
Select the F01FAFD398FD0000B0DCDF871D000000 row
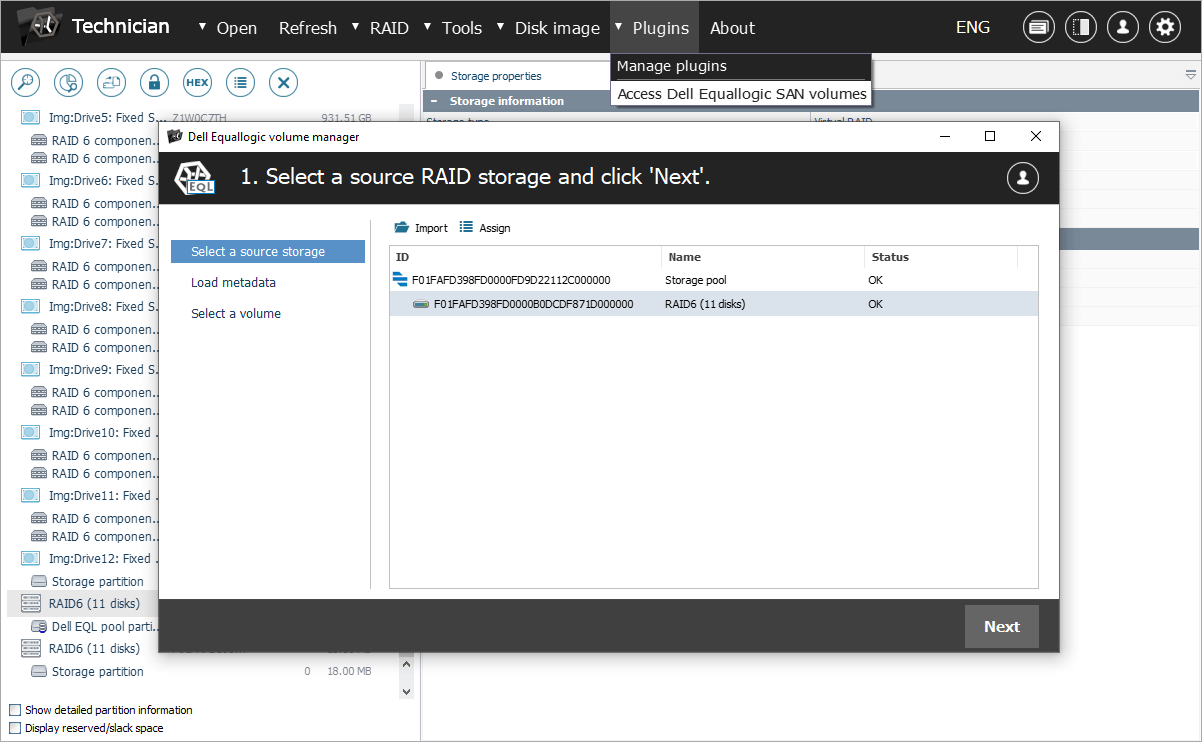(x=714, y=304)
